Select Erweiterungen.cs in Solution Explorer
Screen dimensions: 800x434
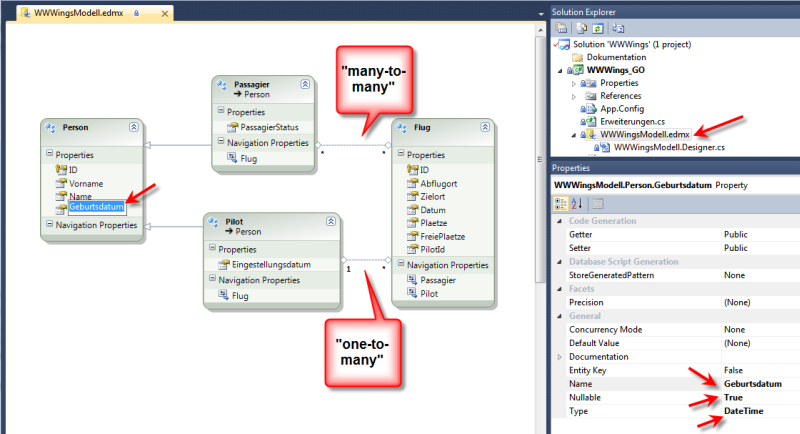coord(632,121)
